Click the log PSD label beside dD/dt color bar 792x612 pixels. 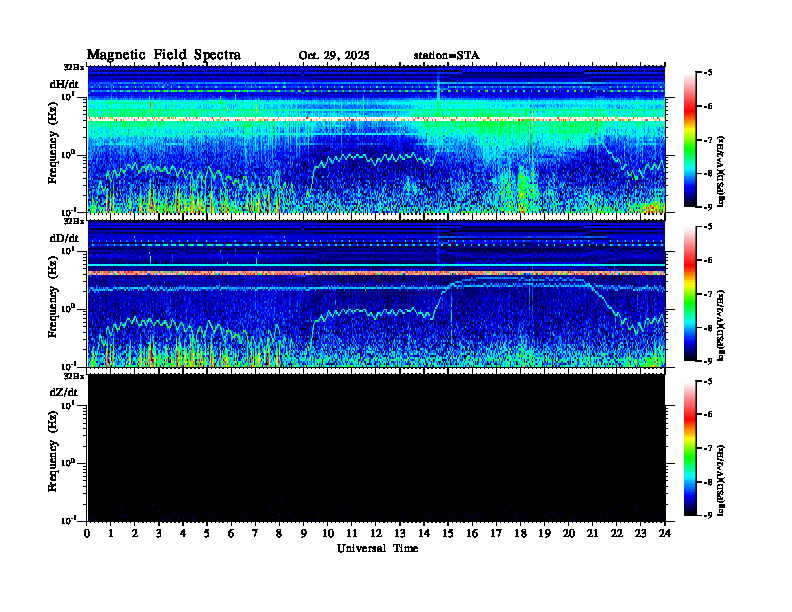click(x=721, y=325)
